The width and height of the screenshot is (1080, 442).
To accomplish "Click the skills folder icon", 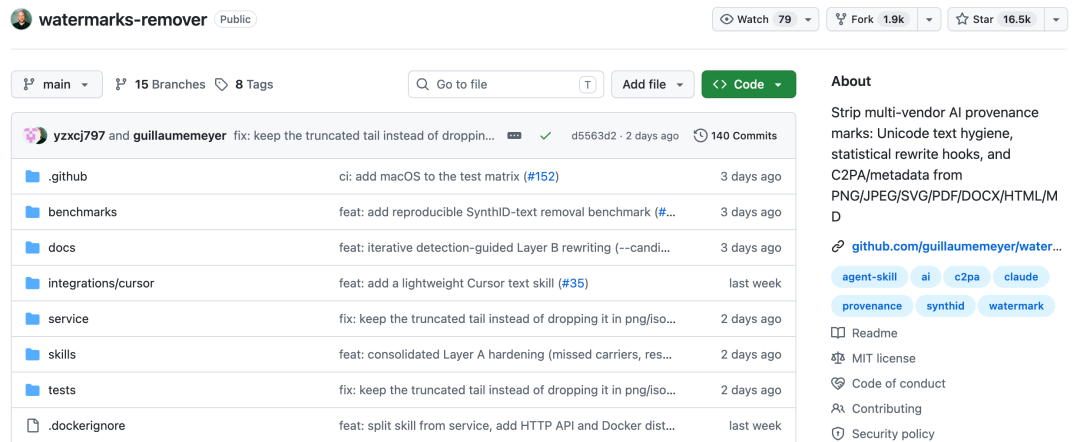I will [32, 355].
